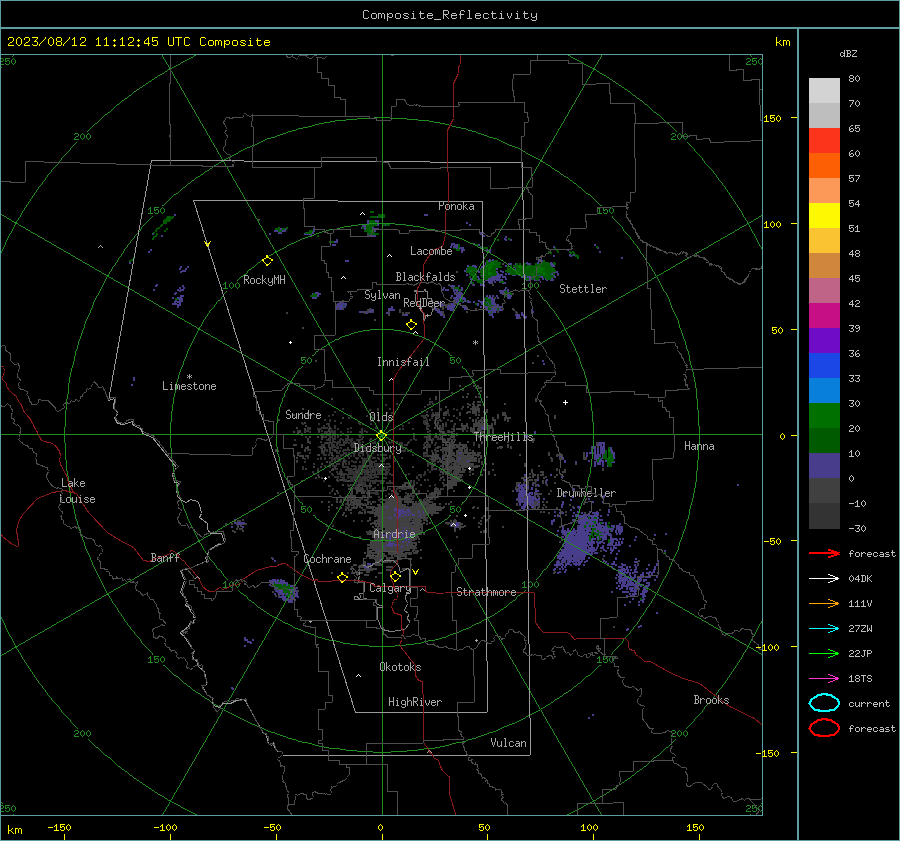
Task: Click the cyan current ellipse legend icon
Action: (x=824, y=703)
